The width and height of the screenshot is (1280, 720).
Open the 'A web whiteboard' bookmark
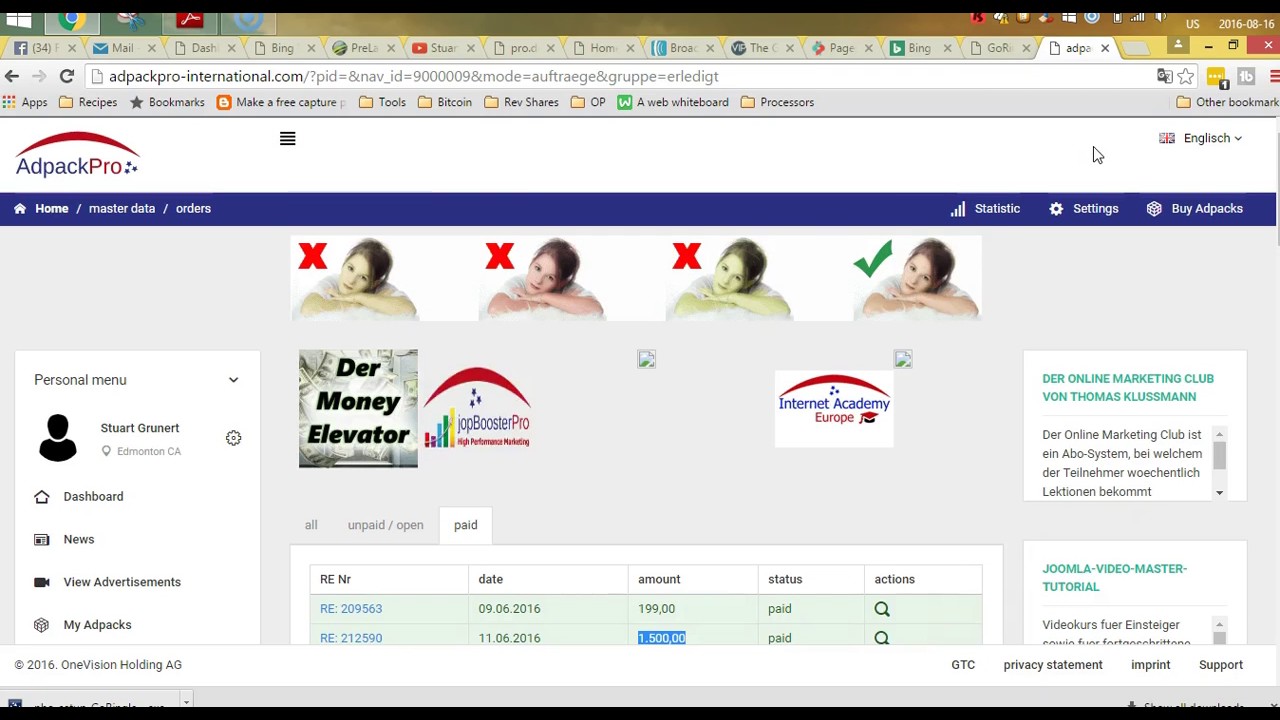[673, 102]
